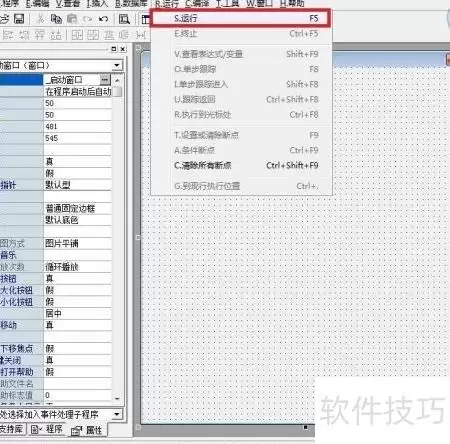This screenshot has width=450, height=444.
Task: Select A.条件断点 menu entry
Action: click(241, 150)
